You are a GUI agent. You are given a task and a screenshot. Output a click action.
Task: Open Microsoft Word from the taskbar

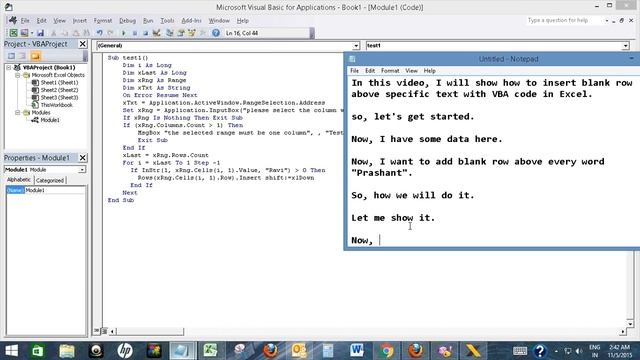[357, 351]
